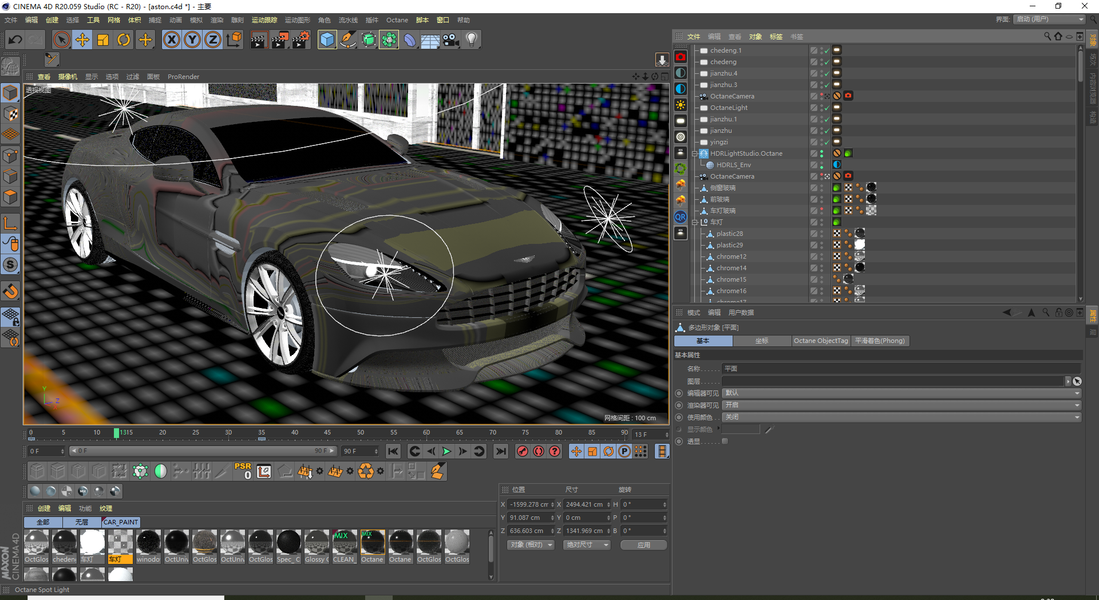
Task: Click the blue QR sidebar icon
Action: (681, 217)
